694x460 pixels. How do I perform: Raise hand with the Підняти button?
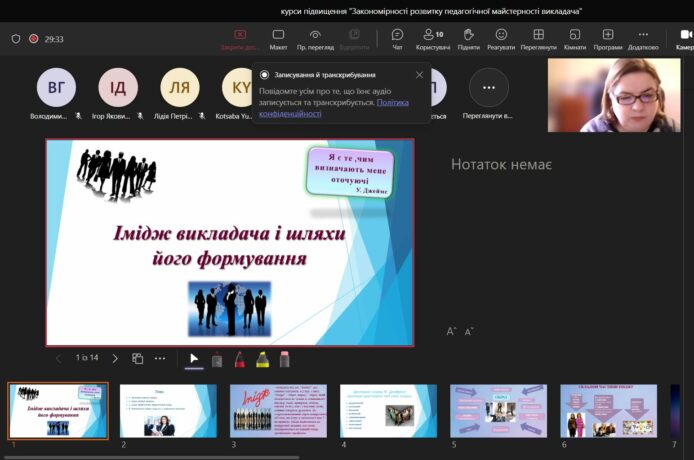(x=468, y=39)
